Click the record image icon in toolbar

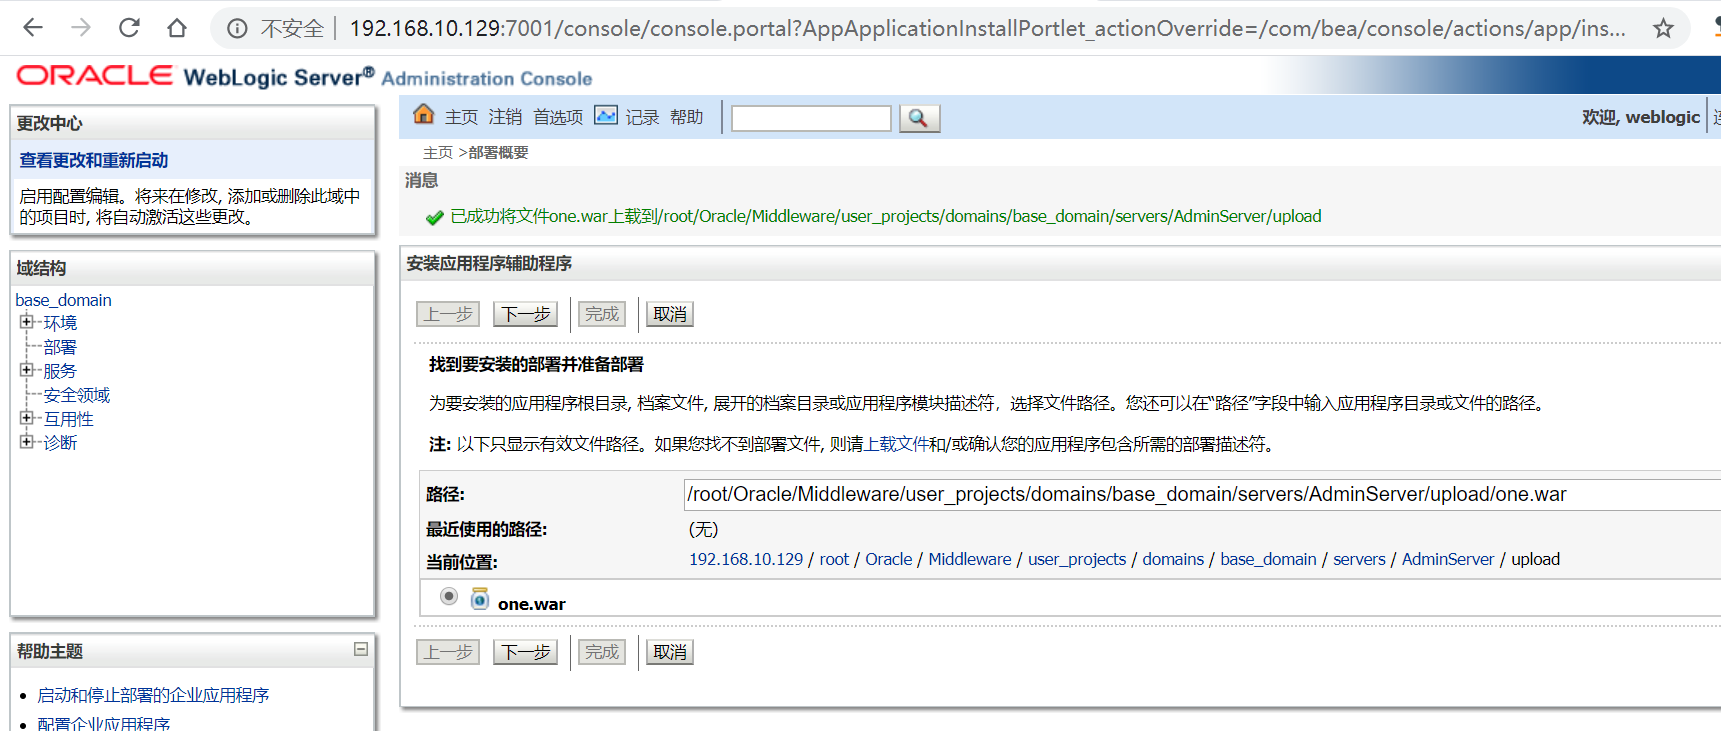606,115
